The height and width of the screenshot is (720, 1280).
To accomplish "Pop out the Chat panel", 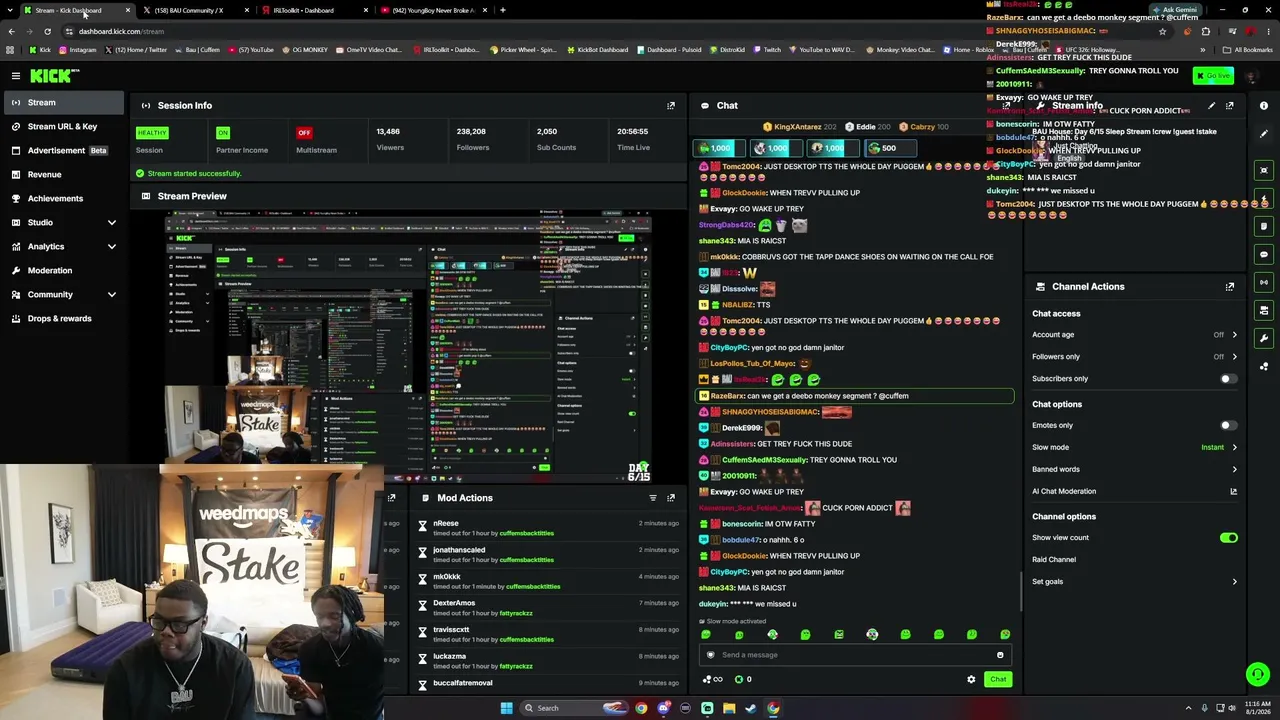I will pos(1007,105).
